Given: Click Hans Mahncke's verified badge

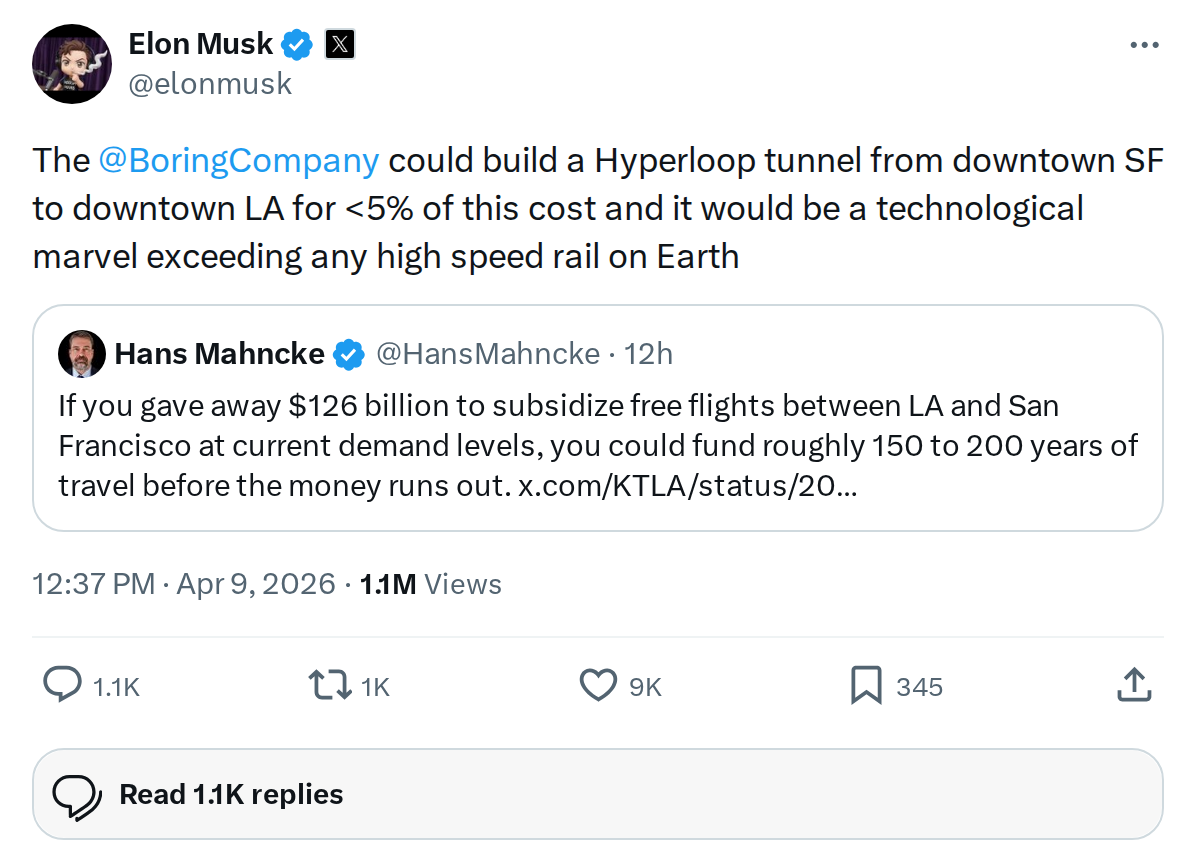Looking at the screenshot, I should click(x=348, y=353).
